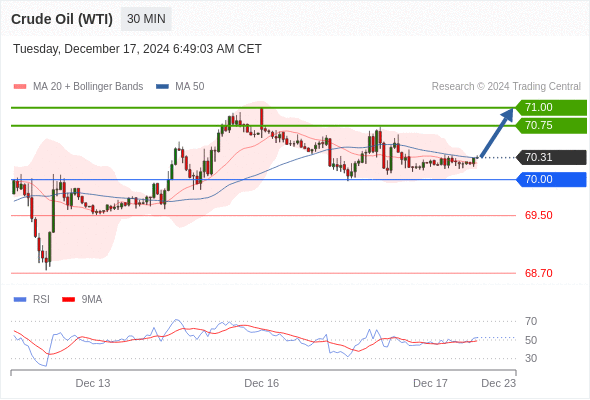Click the RSI 50 axis value
Viewport: 590px width, 400px height.
click(531, 340)
